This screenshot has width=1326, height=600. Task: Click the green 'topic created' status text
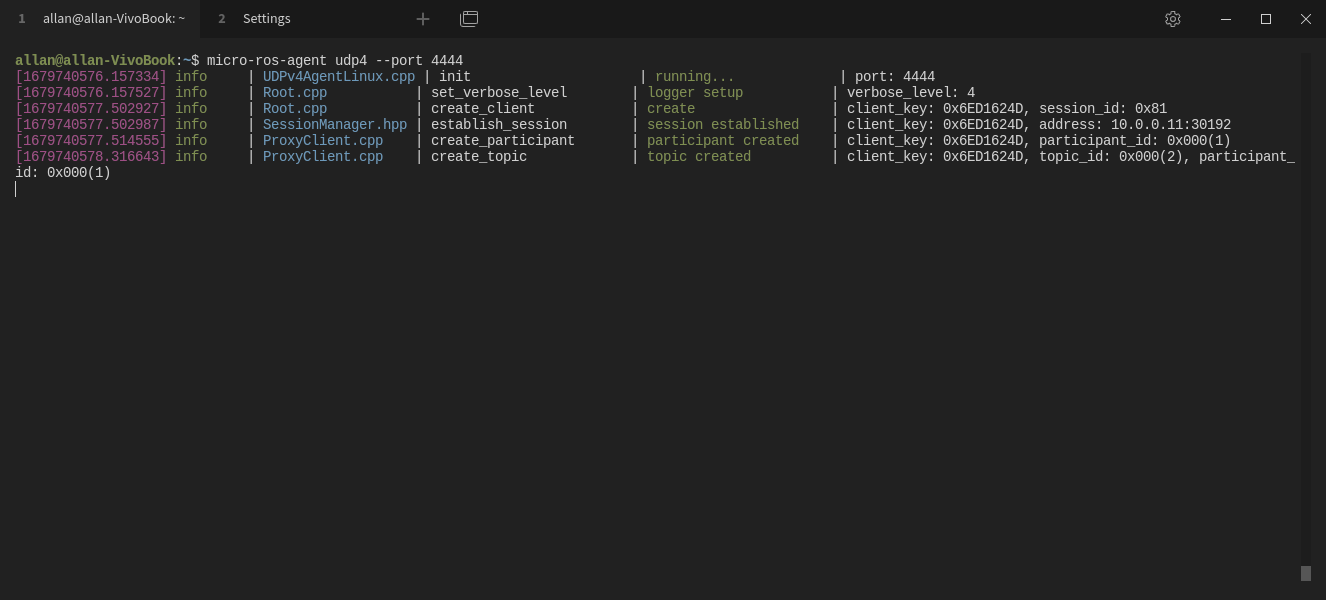point(699,156)
